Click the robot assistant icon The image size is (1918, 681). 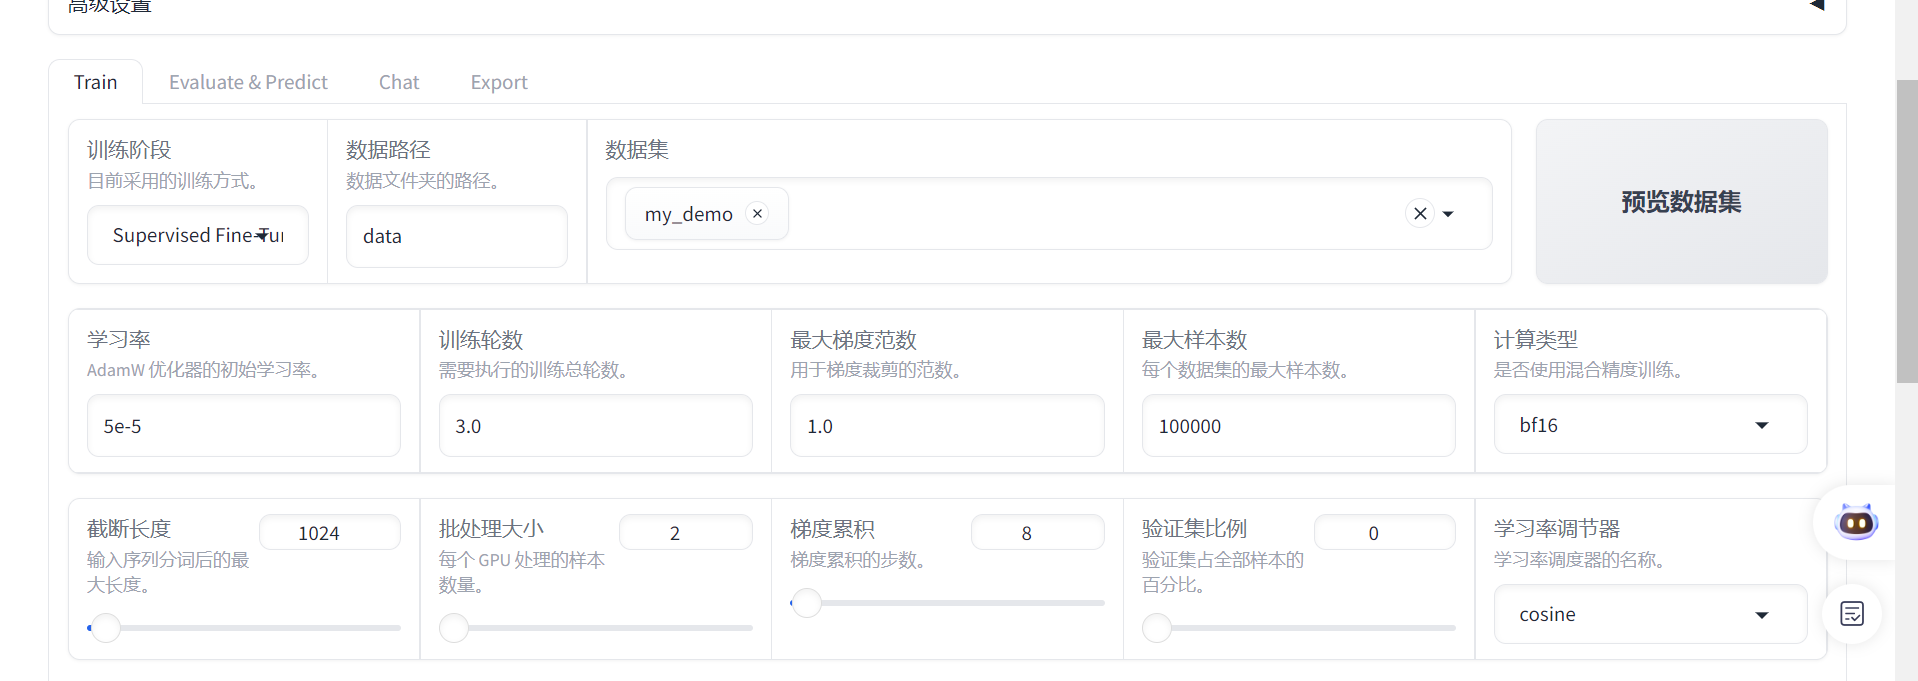pos(1856,522)
